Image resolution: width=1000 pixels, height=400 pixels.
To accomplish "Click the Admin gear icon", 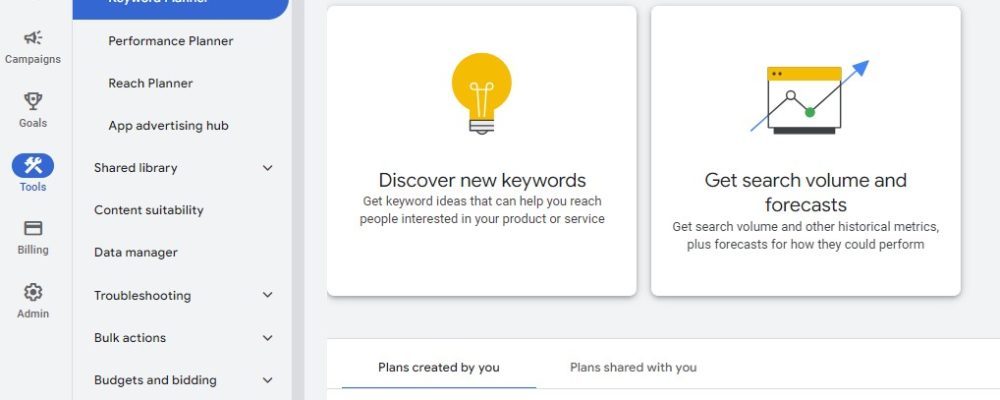I will tap(33, 292).
